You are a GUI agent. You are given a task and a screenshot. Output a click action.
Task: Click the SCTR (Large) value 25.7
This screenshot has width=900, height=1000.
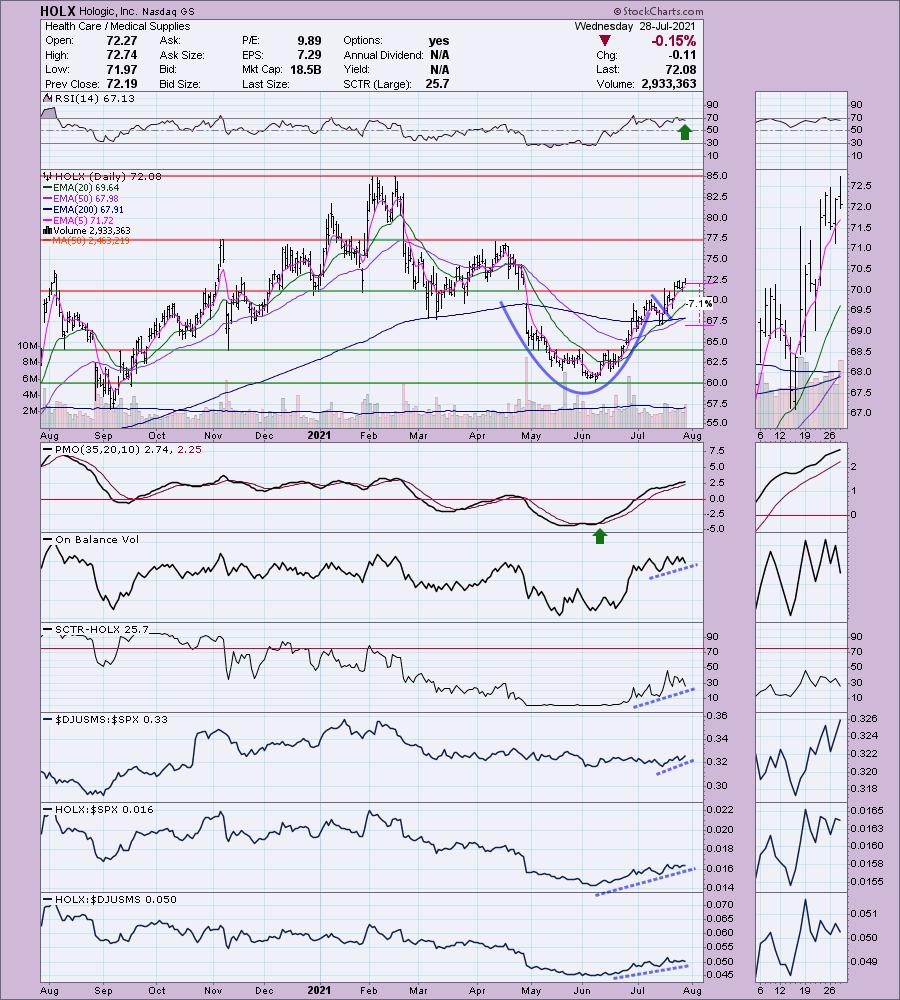438,84
